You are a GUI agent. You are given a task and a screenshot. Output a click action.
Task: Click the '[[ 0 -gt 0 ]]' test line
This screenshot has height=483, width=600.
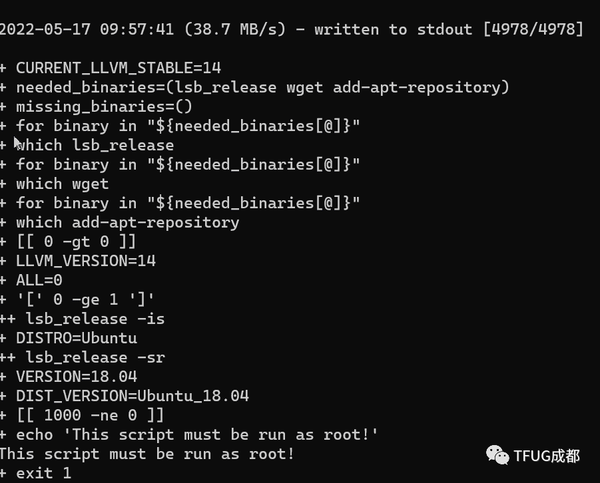tap(68, 242)
